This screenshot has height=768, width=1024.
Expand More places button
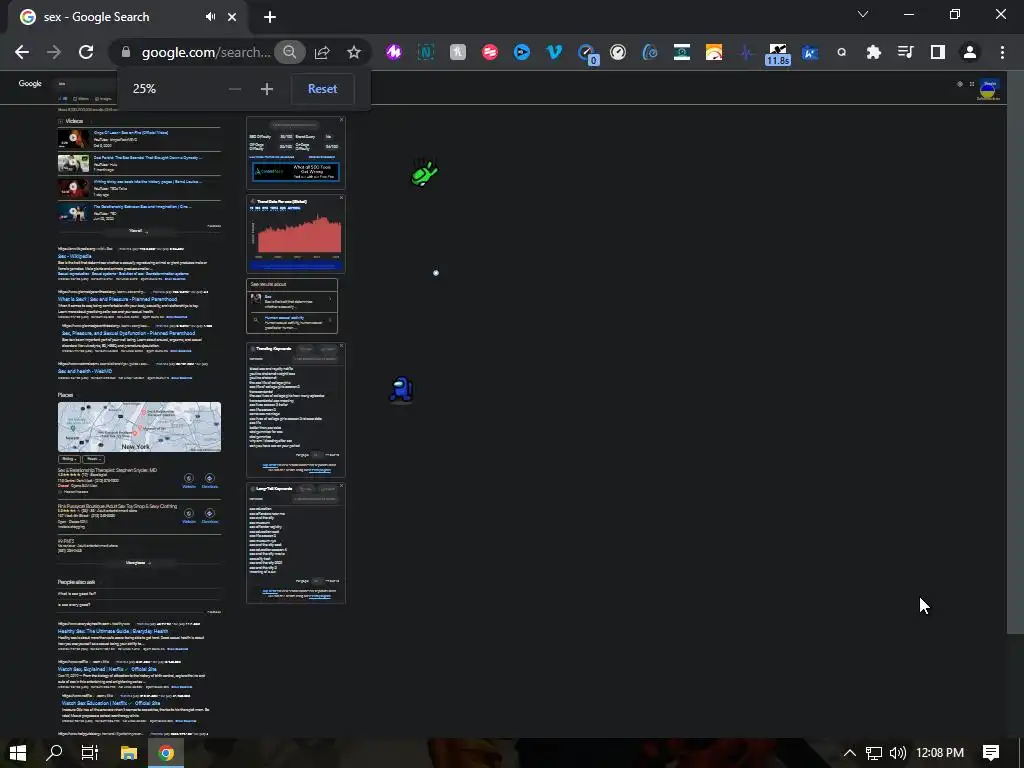(139, 563)
